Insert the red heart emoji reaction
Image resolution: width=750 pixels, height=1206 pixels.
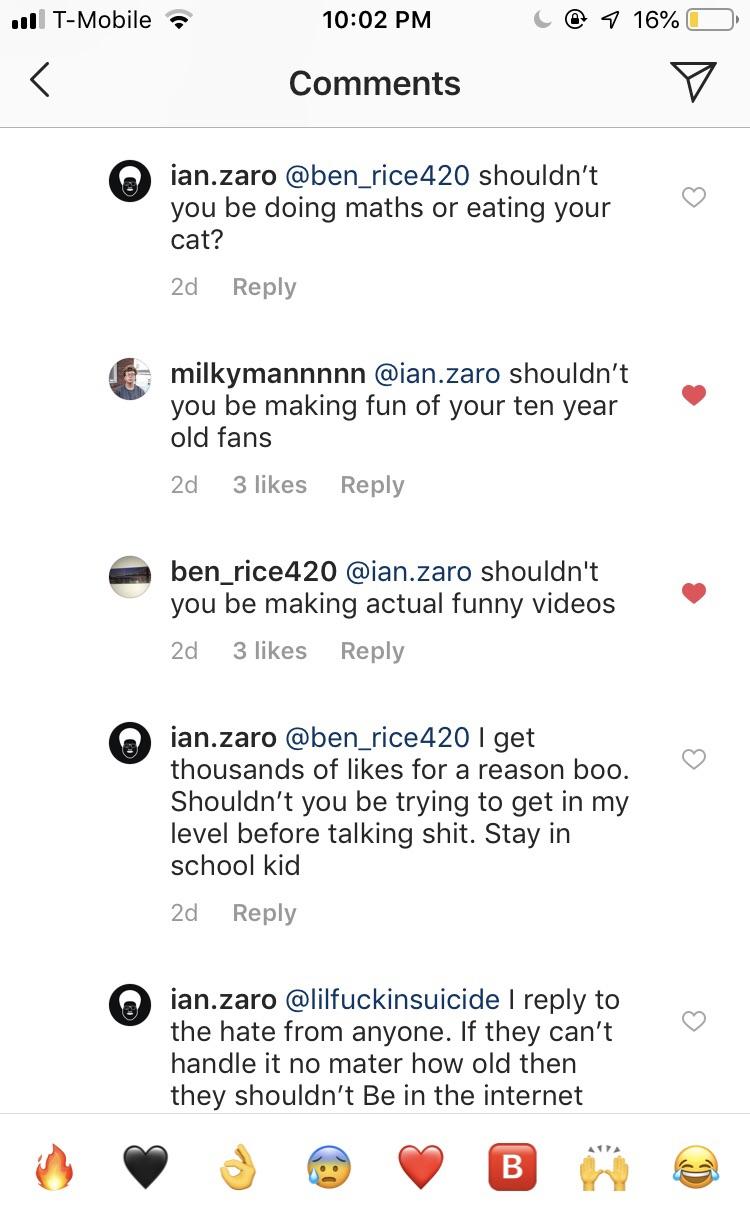point(421,1167)
